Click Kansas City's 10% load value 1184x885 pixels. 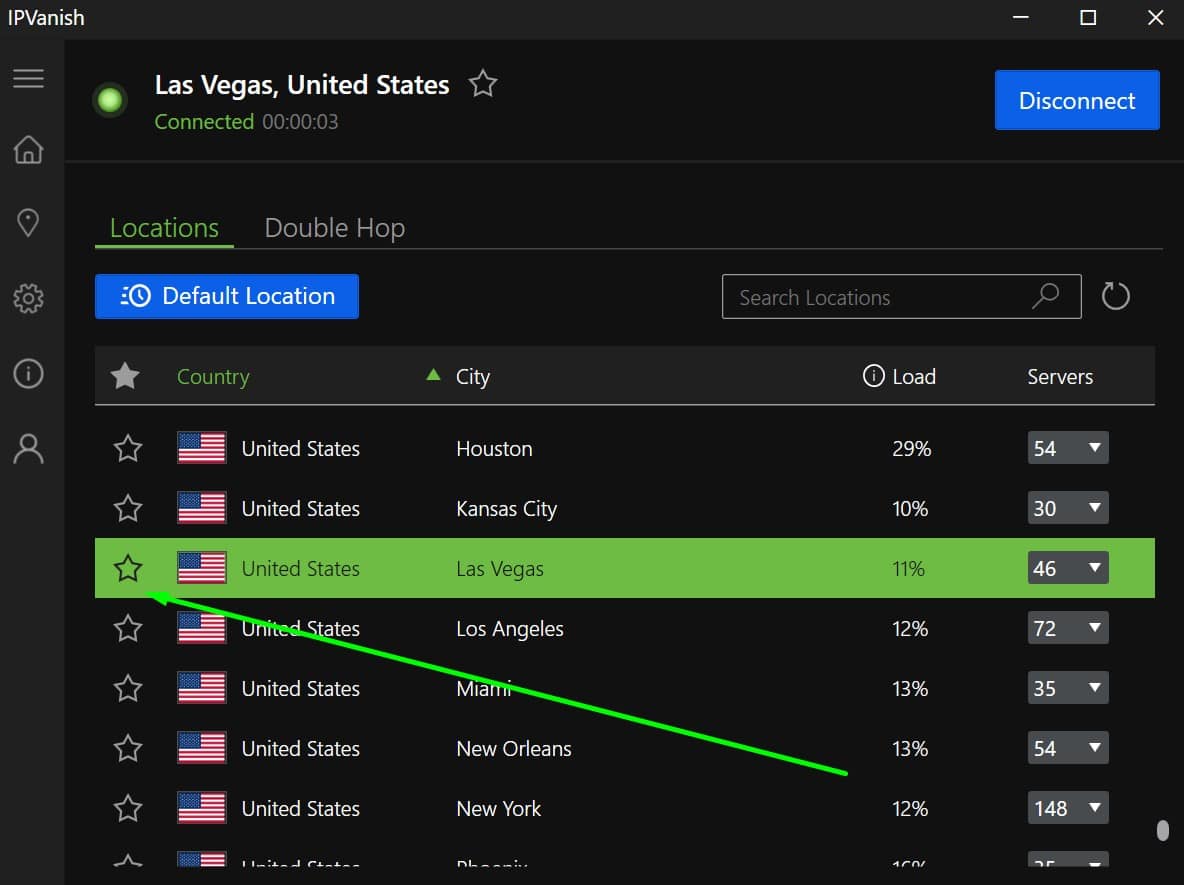pyautogui.click(x=910, y=508)
